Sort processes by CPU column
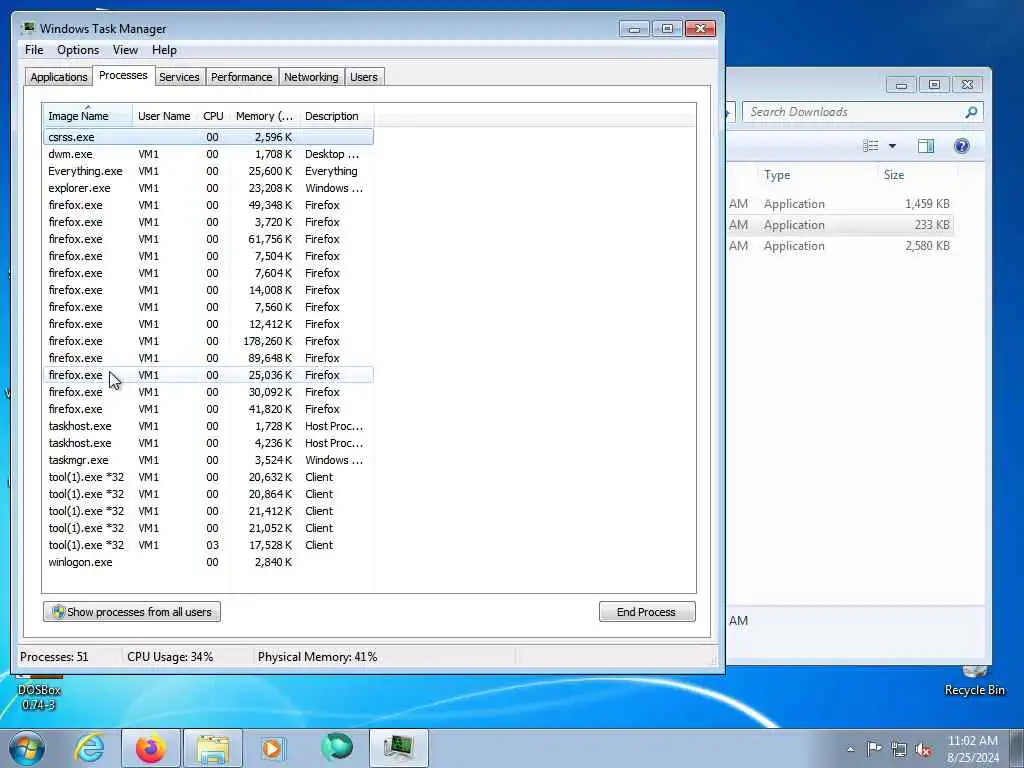This screenshot has width=1024, height=768. pyautogui.click(x=213, y=116)
